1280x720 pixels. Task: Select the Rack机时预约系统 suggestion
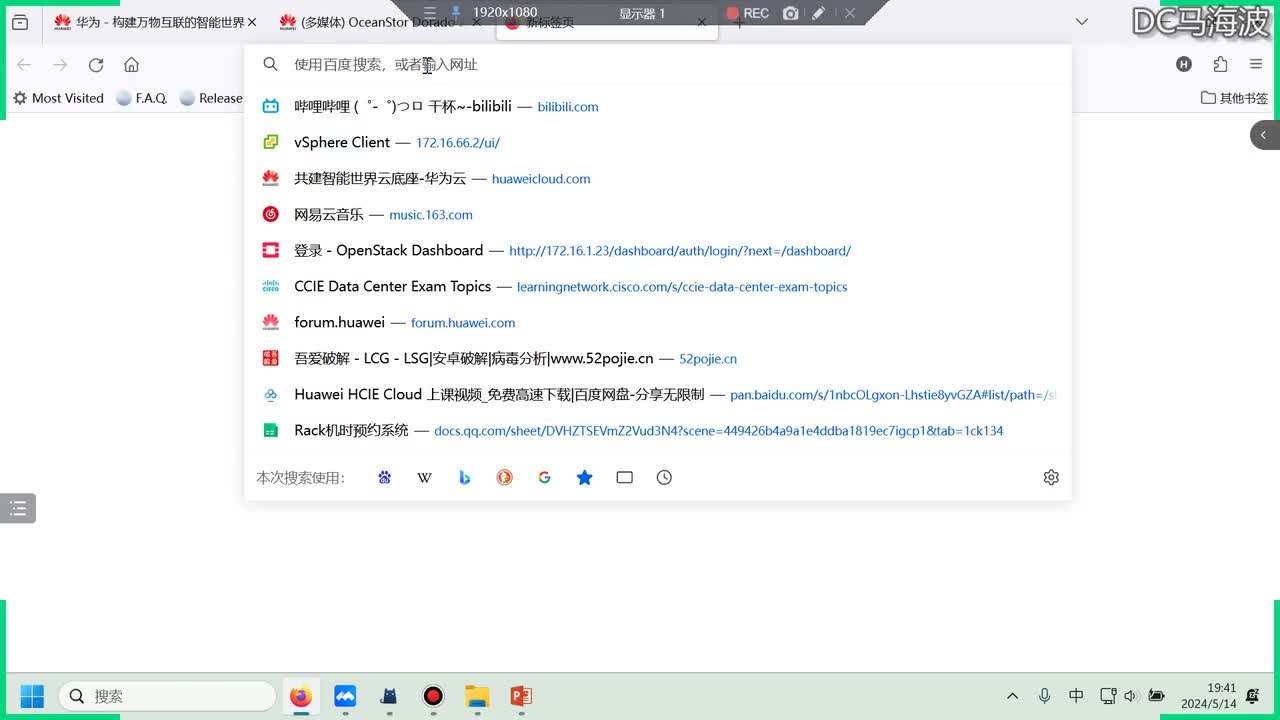click(x=658, y=430)
